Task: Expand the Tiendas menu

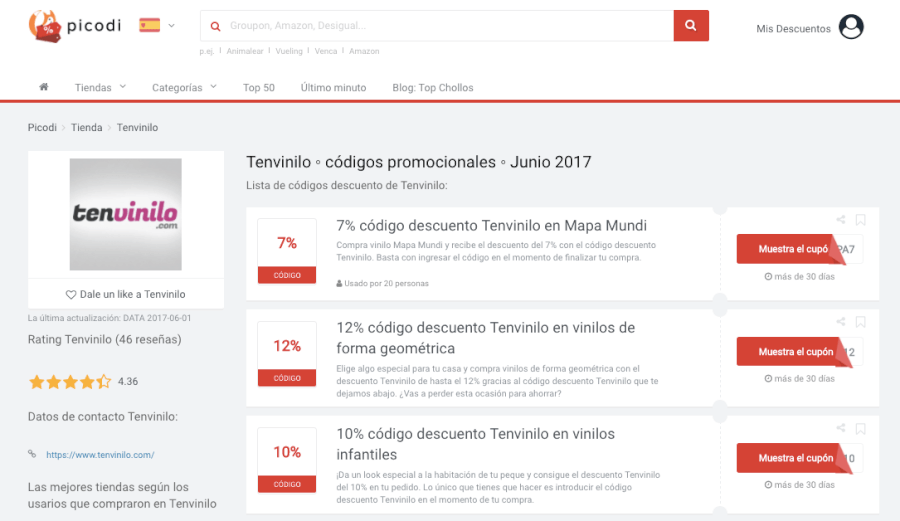Action: click(100, 87)
